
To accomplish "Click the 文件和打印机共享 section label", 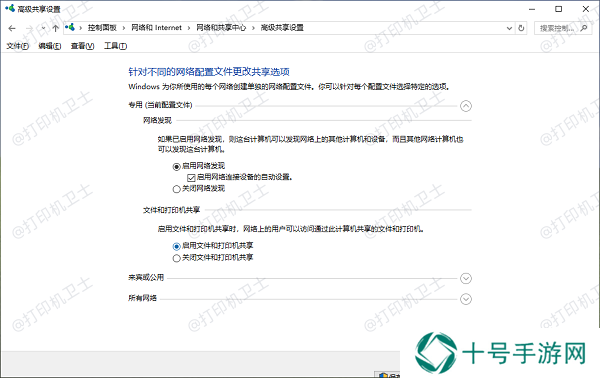I will (171, 210).
